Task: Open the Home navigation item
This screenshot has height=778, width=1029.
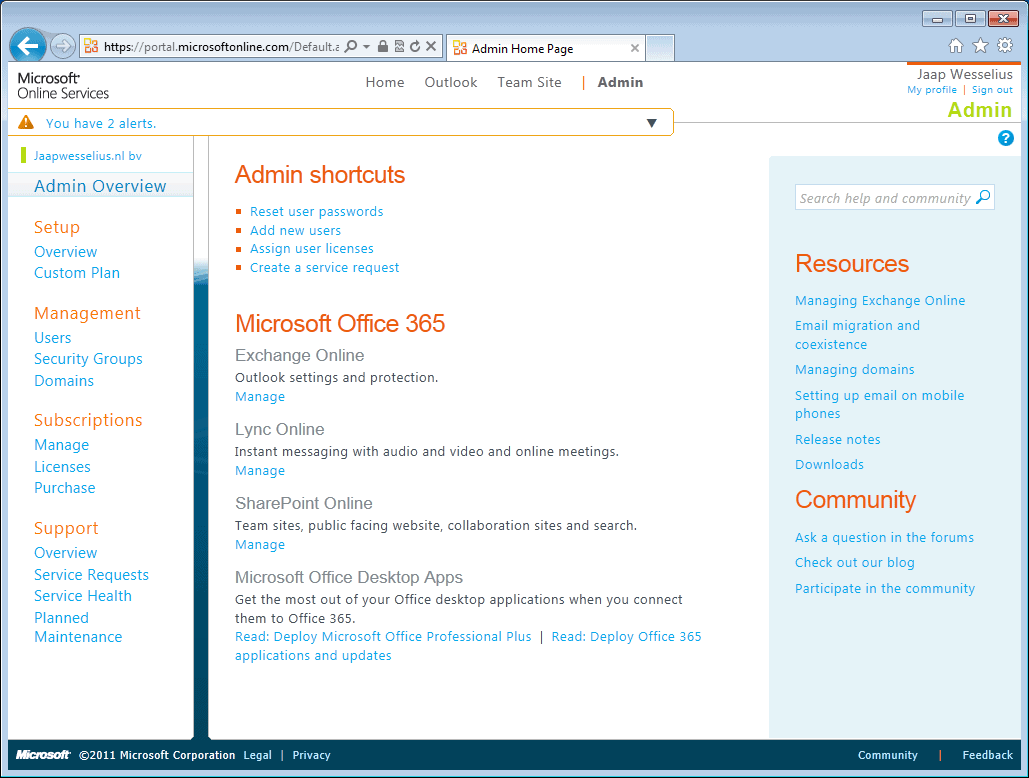Action: point(385,83)
